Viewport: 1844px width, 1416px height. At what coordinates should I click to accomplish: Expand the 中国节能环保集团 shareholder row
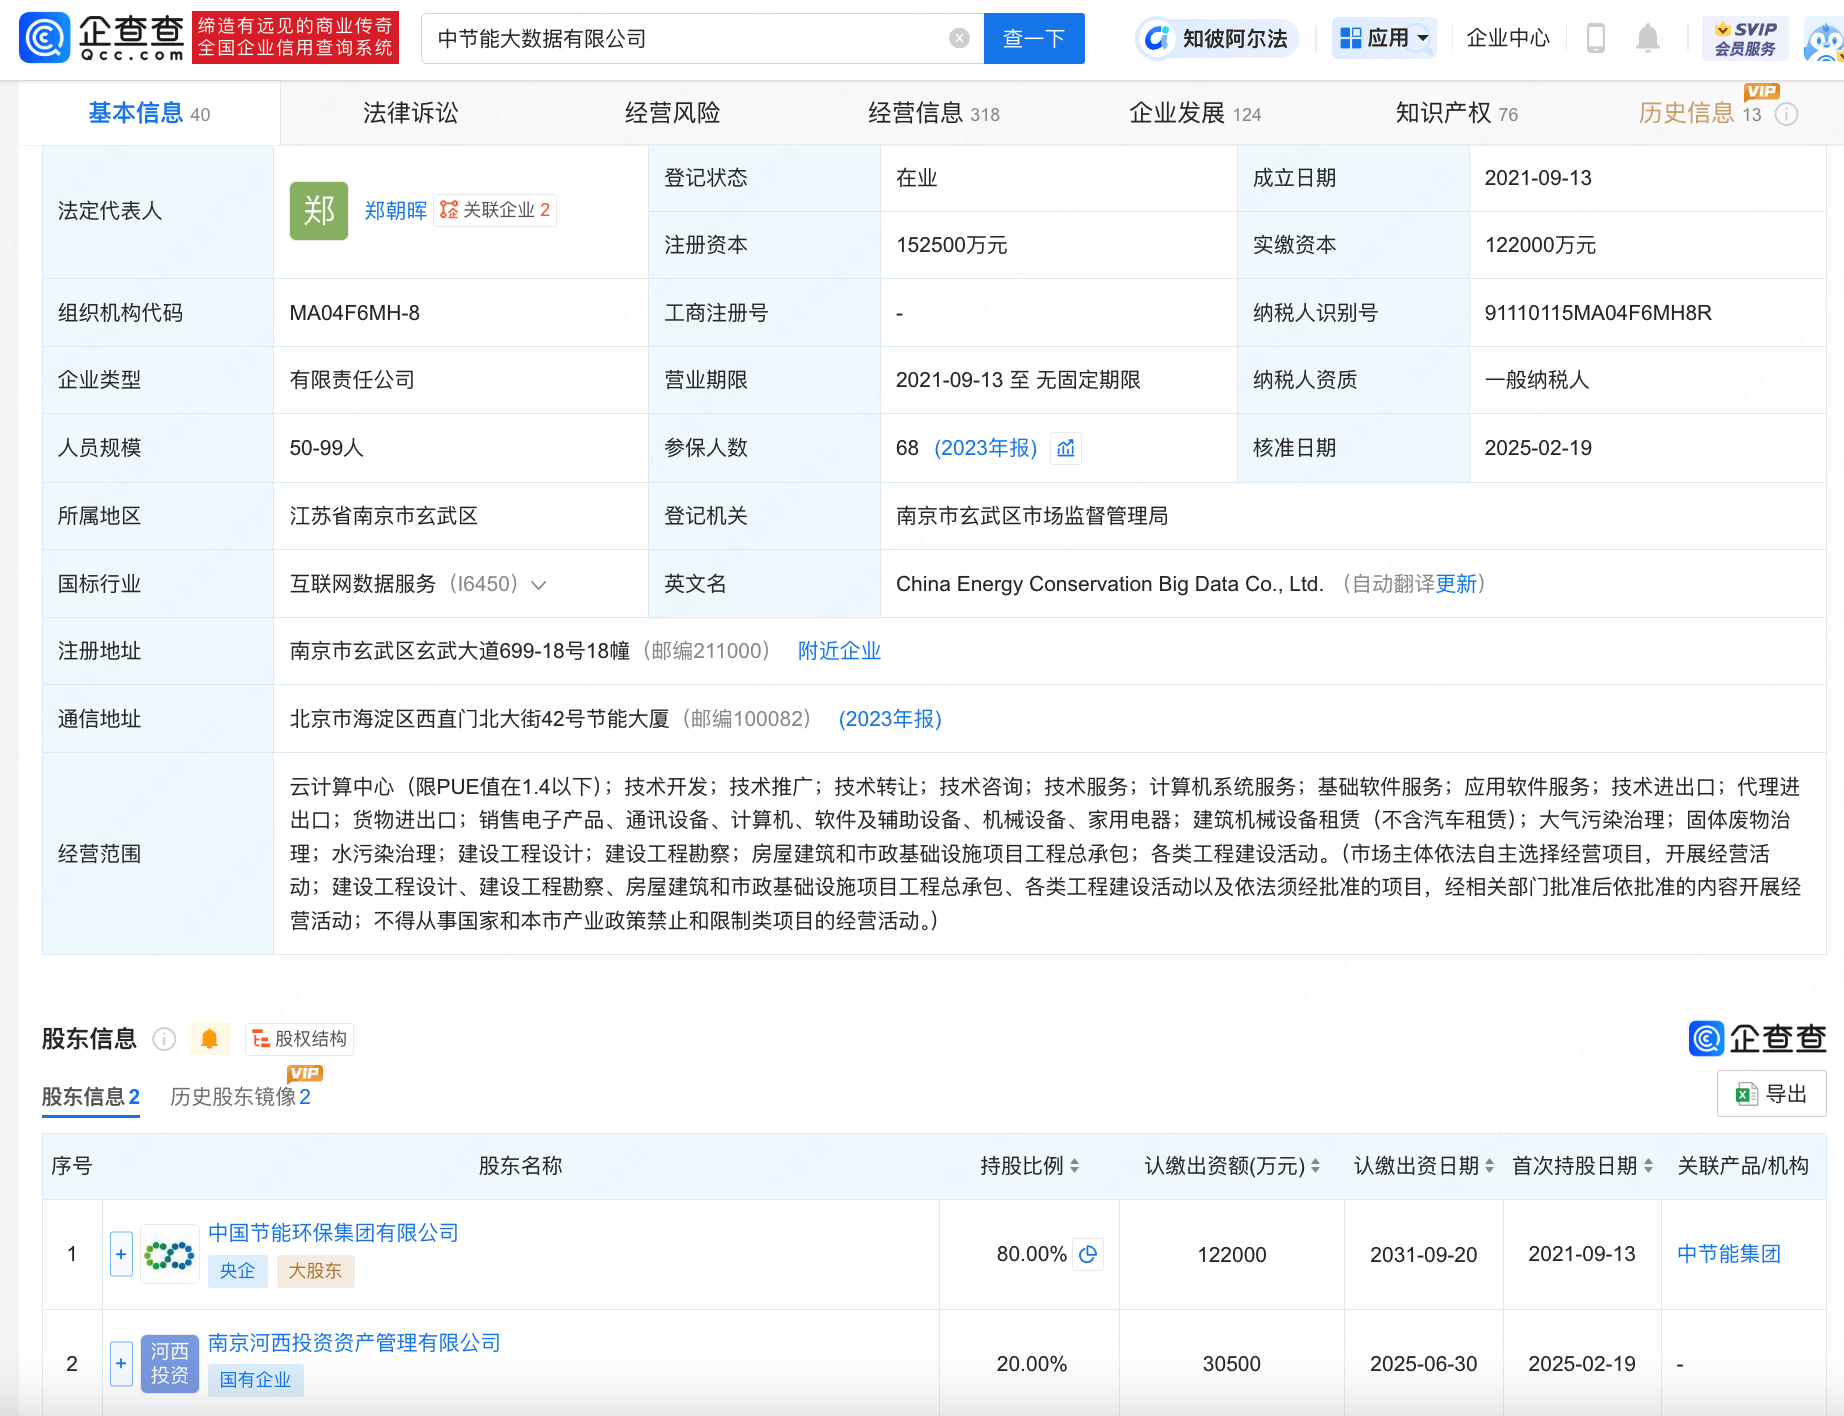tap(121, 1254)
